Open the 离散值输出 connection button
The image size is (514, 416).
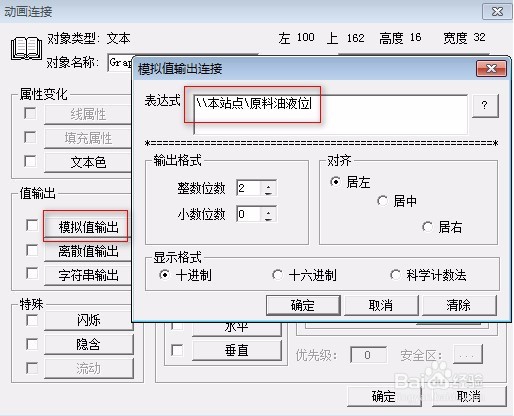[x=88, y=251]
